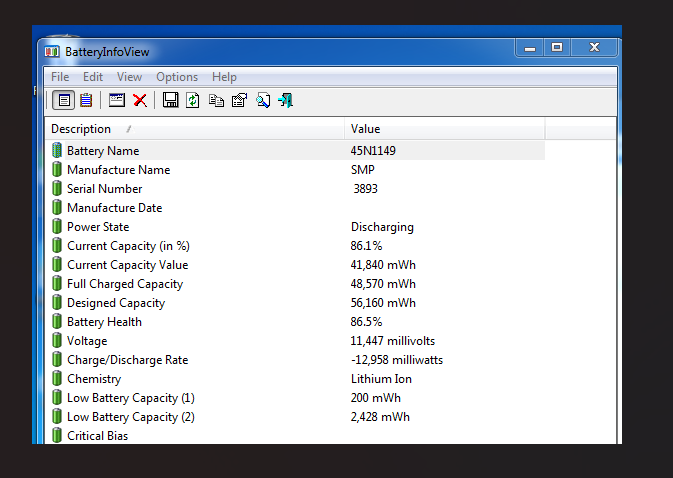This screenshot has height=478, width=673.
Task: Select the Serial Number row label
Action: (x=104, y=189)
